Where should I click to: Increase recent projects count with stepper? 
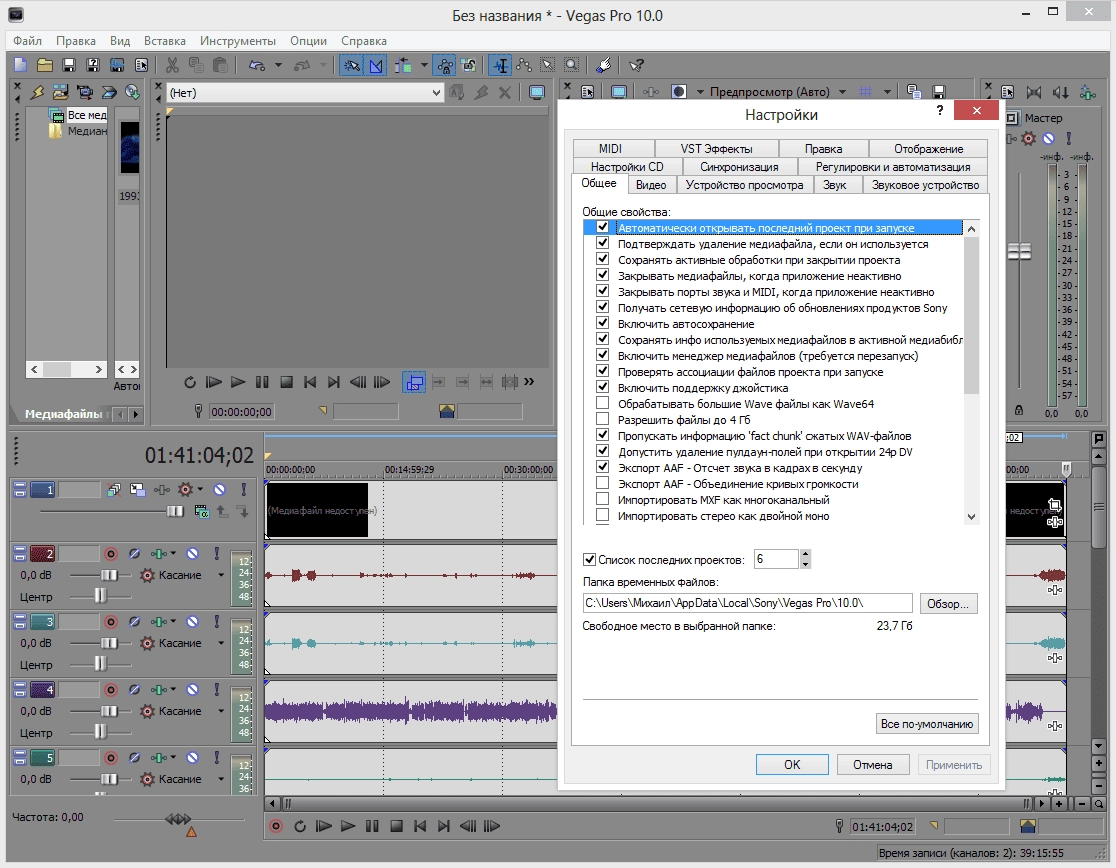(805, 554)
